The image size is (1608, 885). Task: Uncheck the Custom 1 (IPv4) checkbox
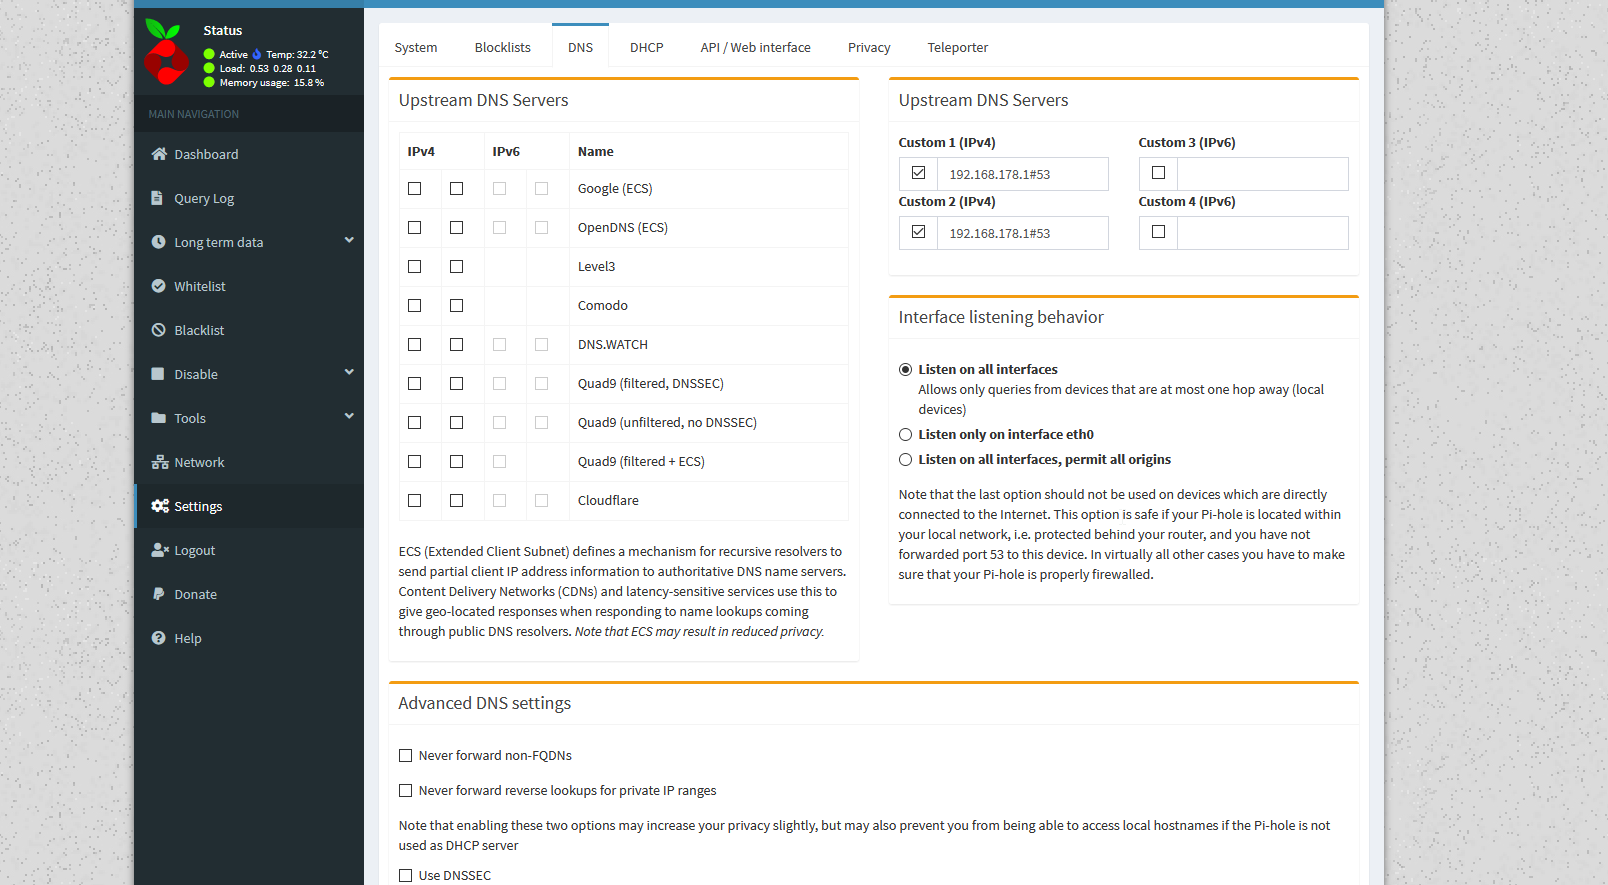[x=919, y=173]
